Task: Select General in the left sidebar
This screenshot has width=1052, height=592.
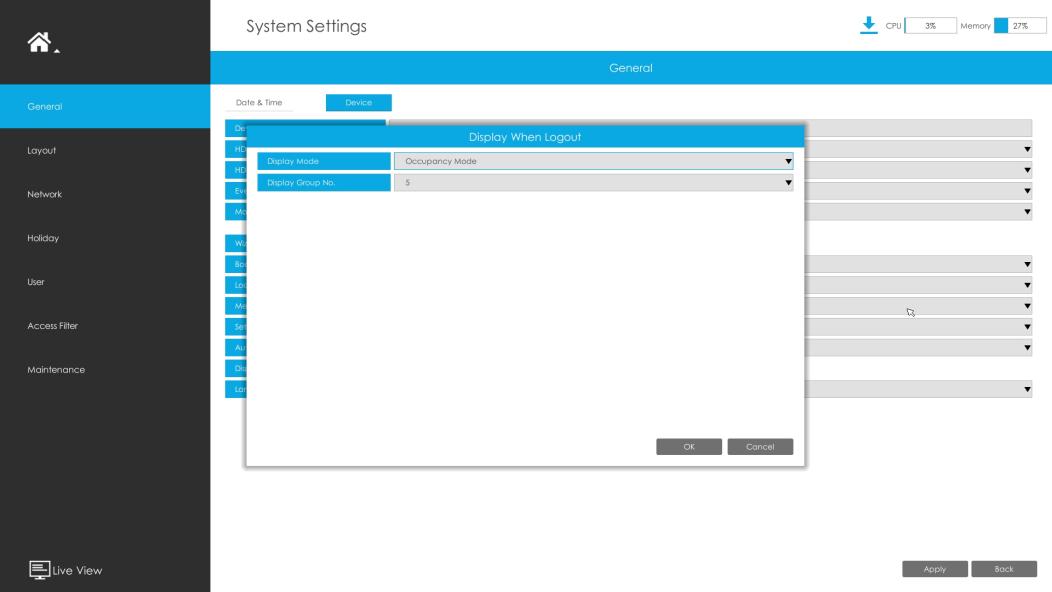Action: [105, 106]
